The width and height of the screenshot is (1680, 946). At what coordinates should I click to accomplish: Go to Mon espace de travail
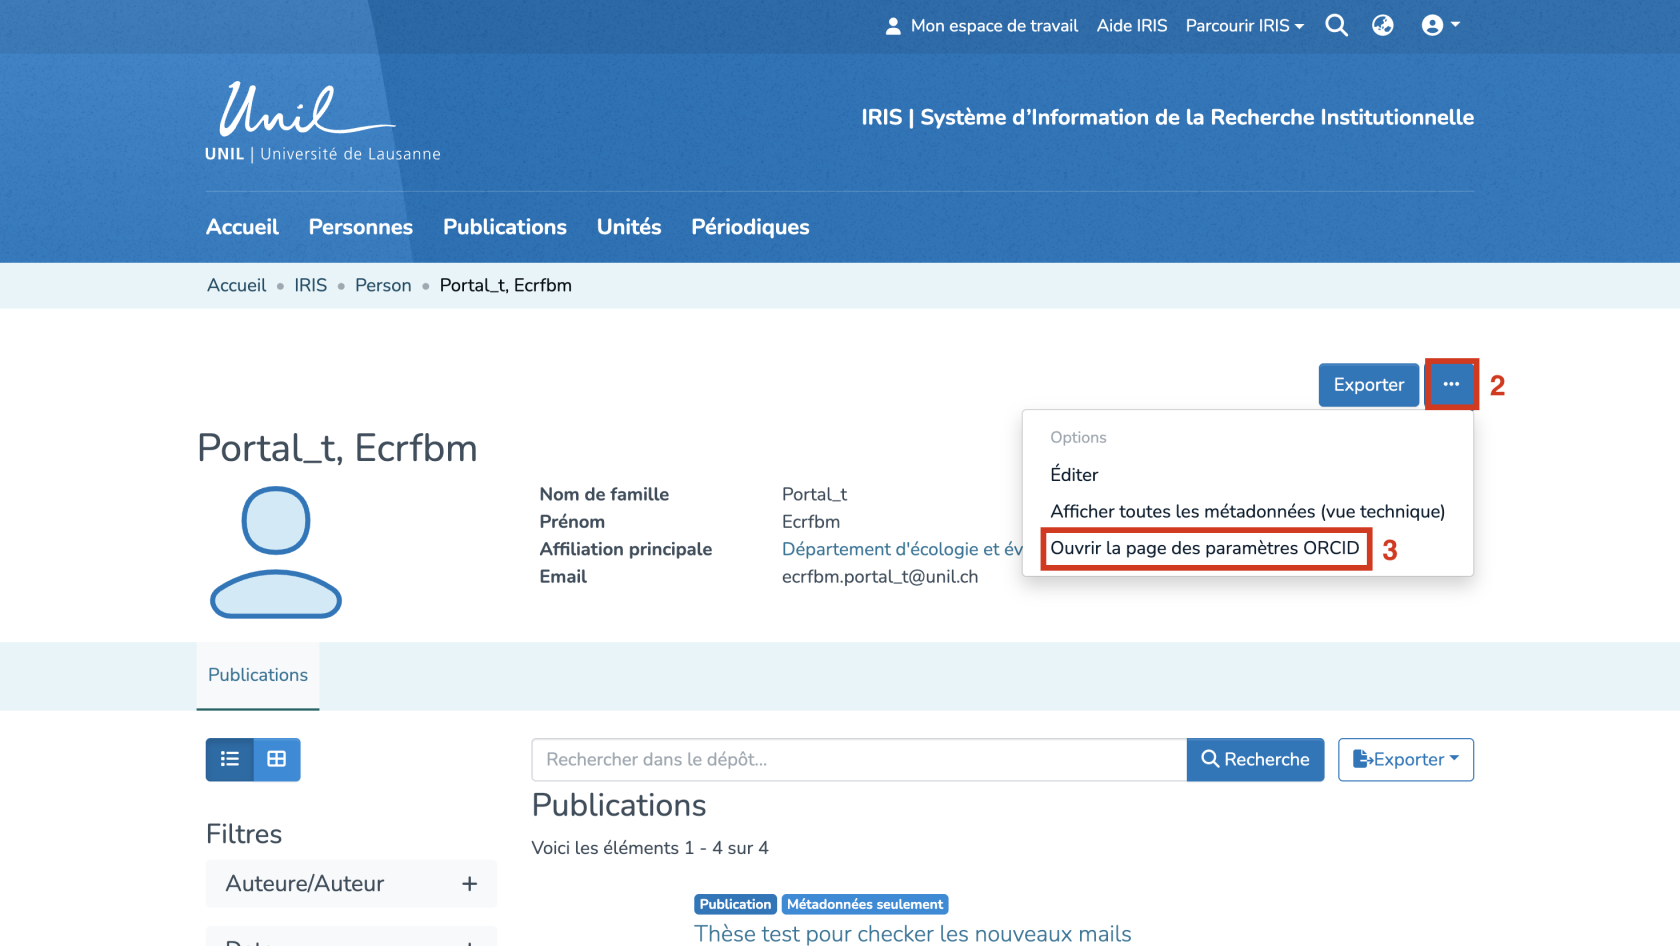pos(982,26)
